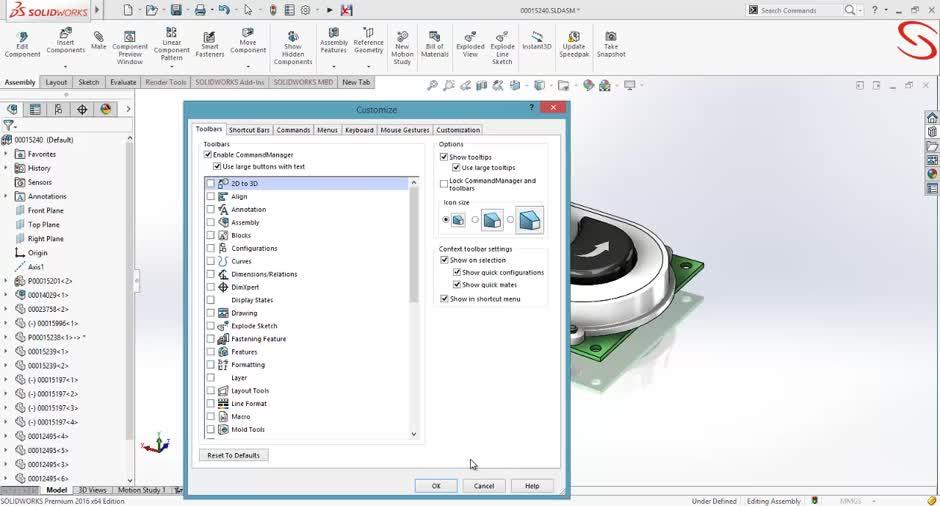The height and width of the screenshot is (506, 940).
Task: Switch to the Keyboard tab in Customize
Action: click(x=359, y=130)
